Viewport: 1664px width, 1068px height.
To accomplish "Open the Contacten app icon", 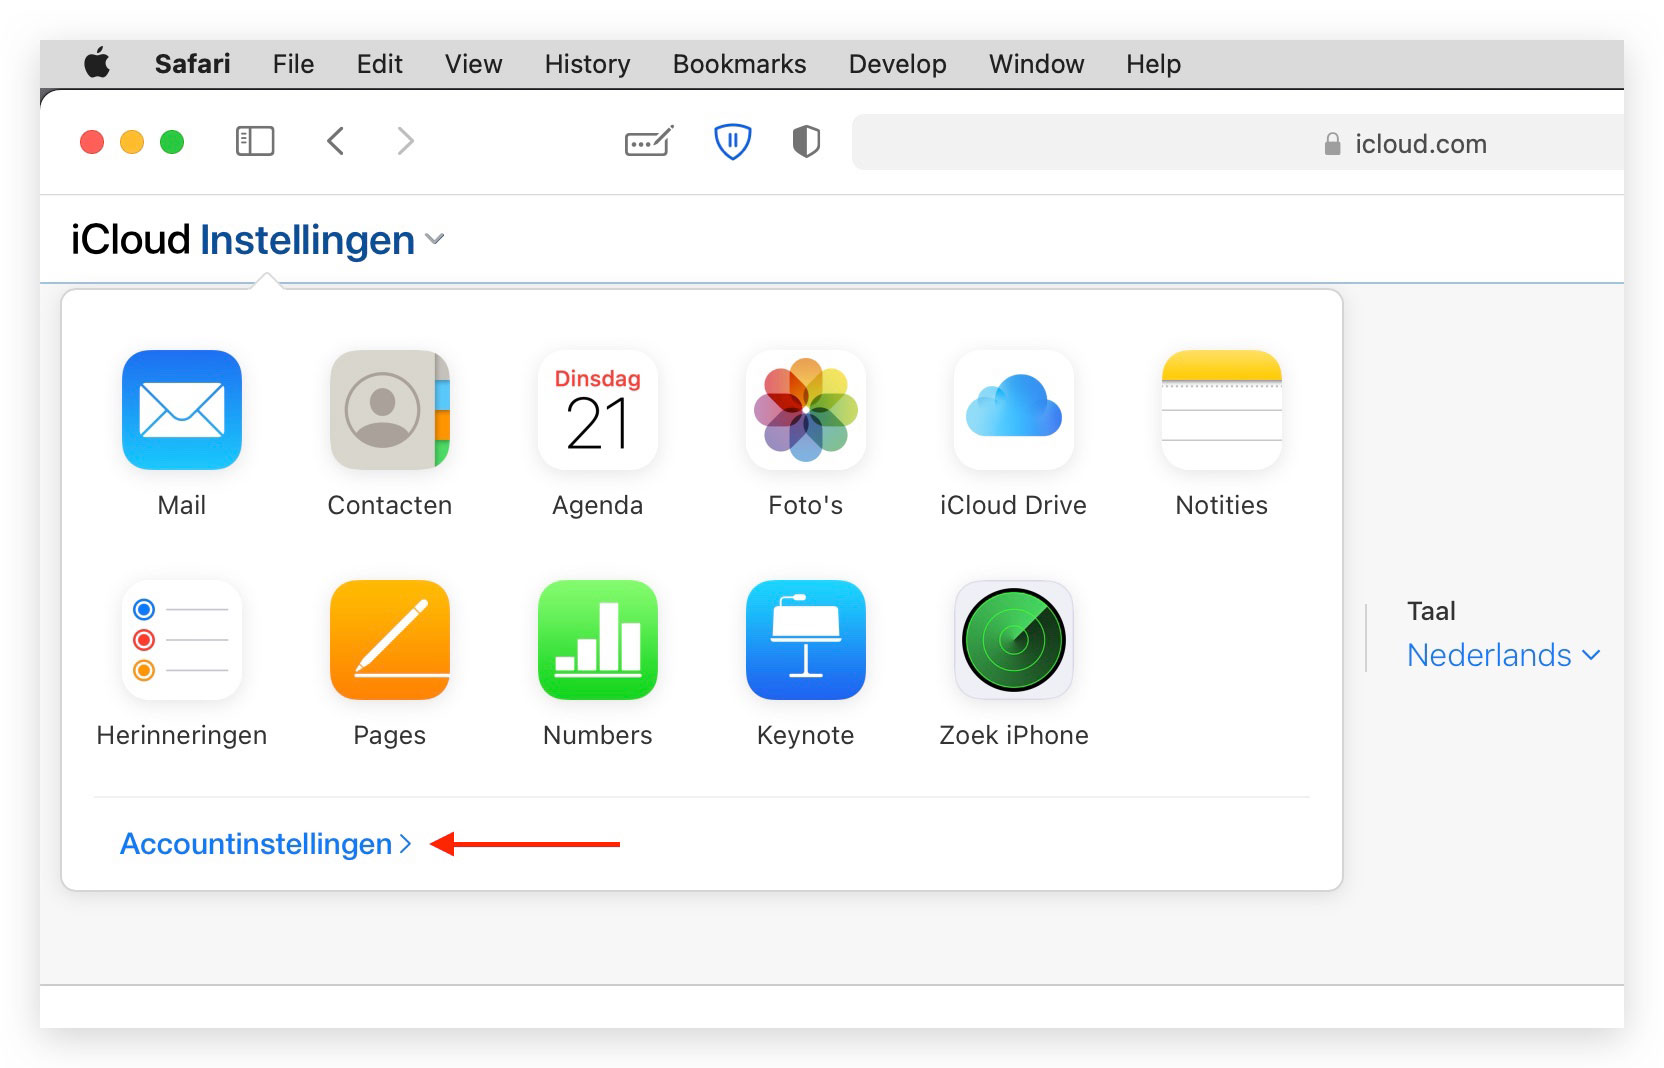I will click(x=390, y=410).
